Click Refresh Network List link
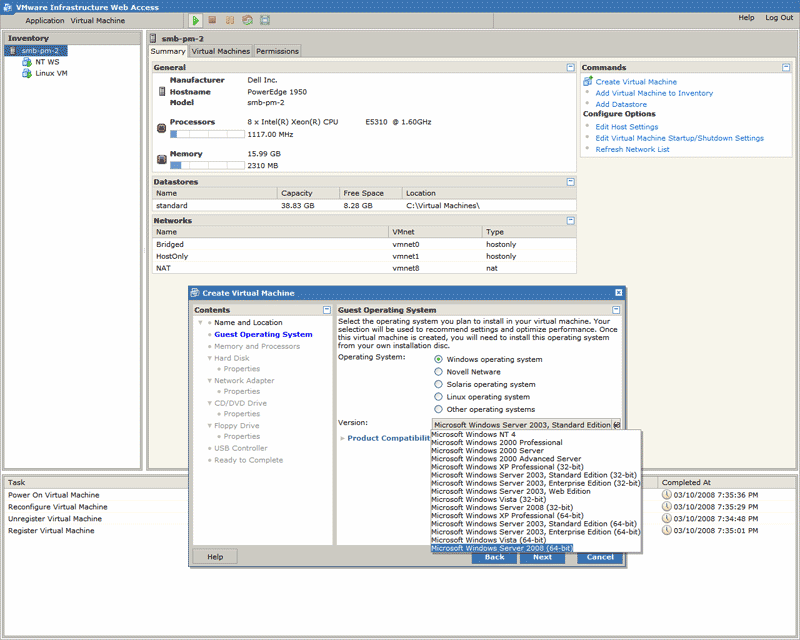Image resolution: width=800 pixels, height=640 pixels. tap(632, 149)
